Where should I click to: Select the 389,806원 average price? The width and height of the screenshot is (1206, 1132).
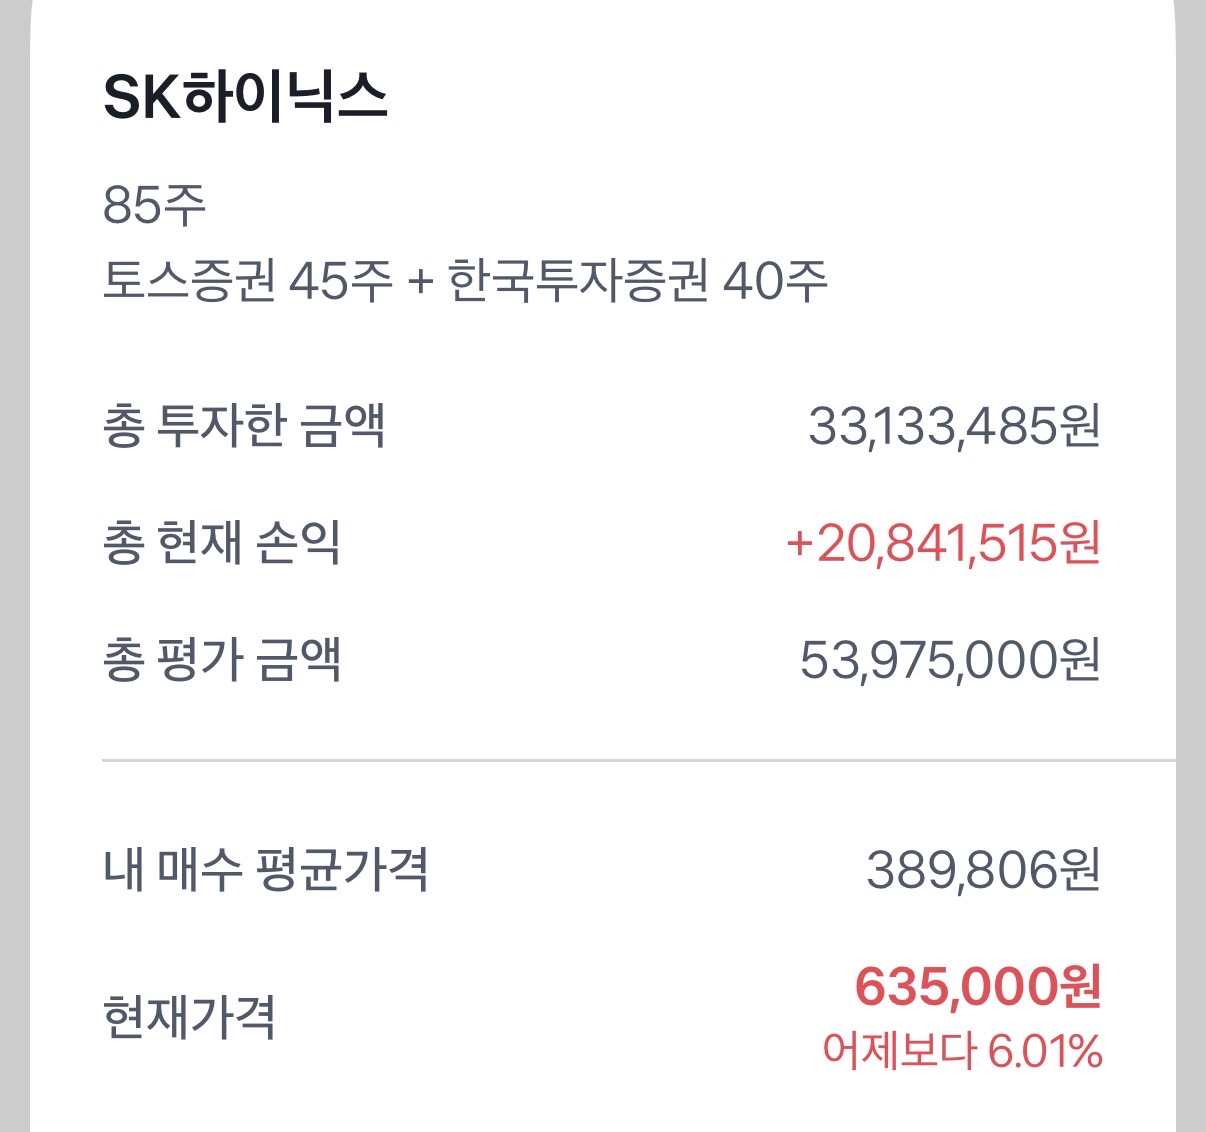tap(982, 869)
